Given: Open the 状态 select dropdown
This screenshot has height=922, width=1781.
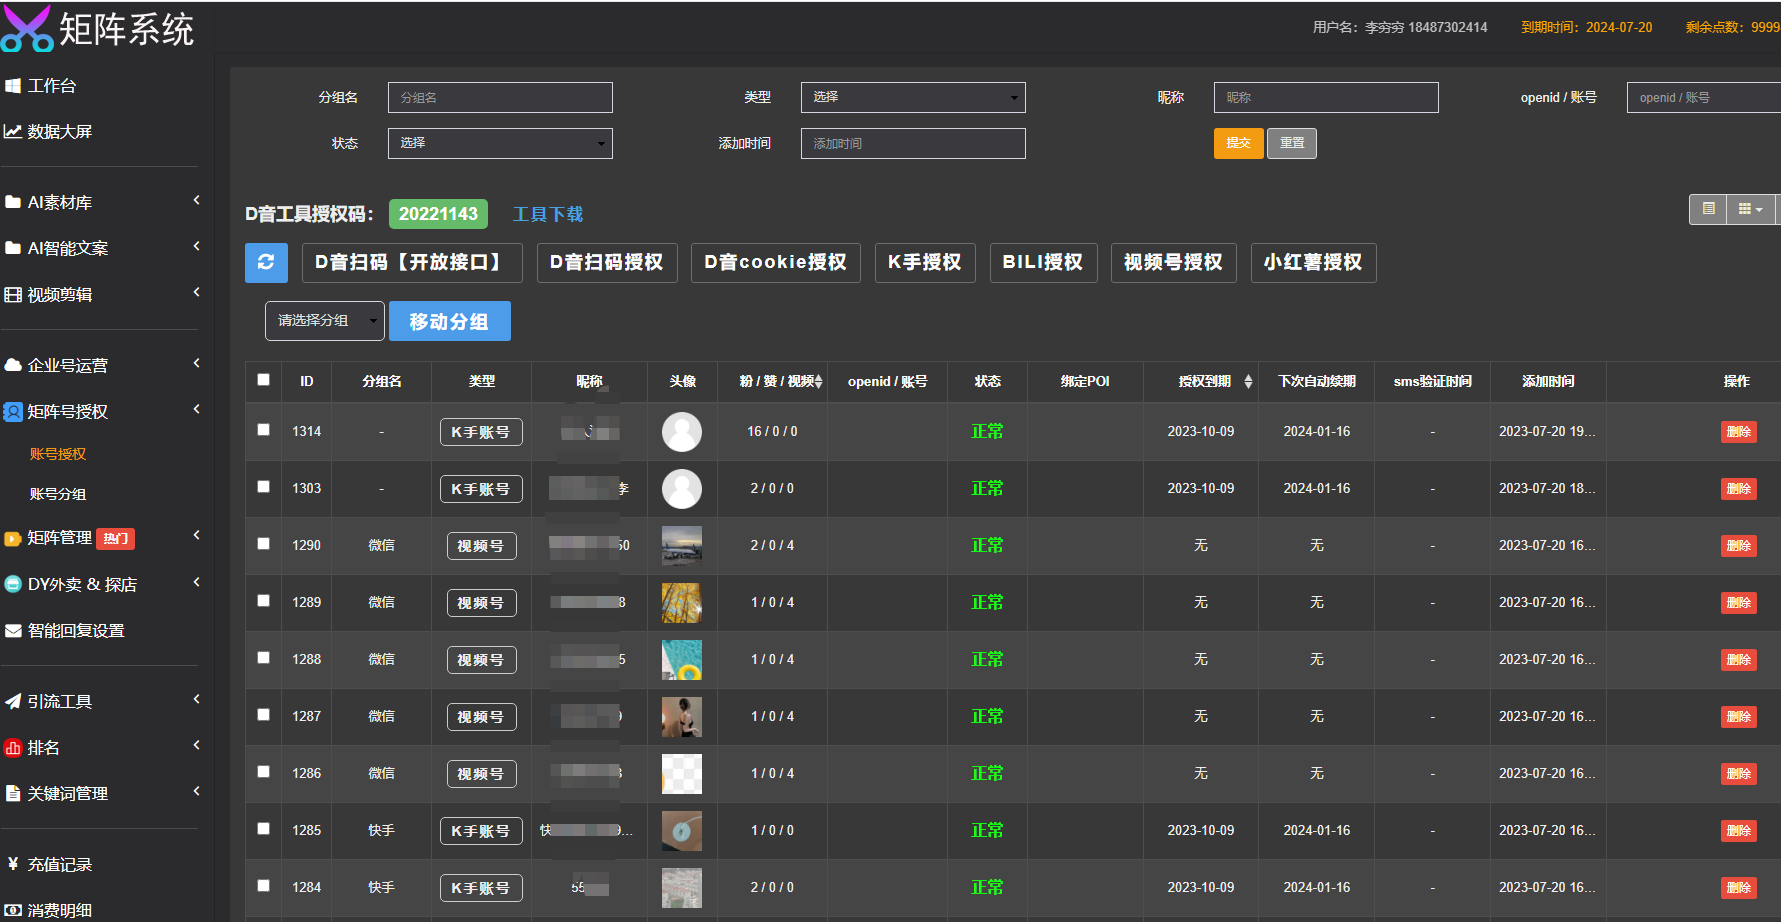Looking at the screenshot, I should 500,143.
